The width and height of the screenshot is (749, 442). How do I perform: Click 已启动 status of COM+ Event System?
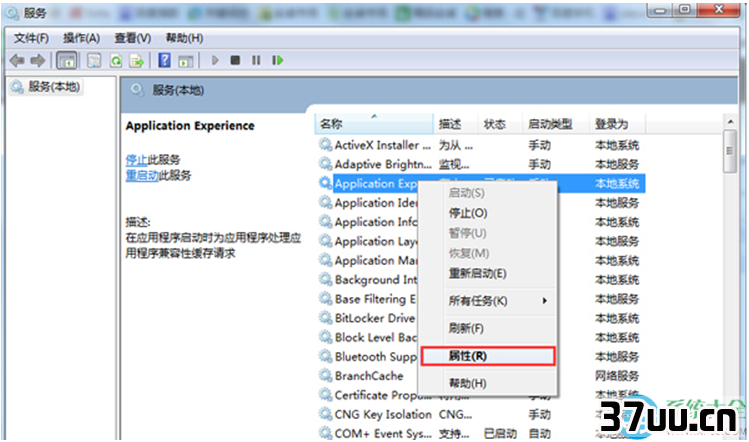point(500,433)
